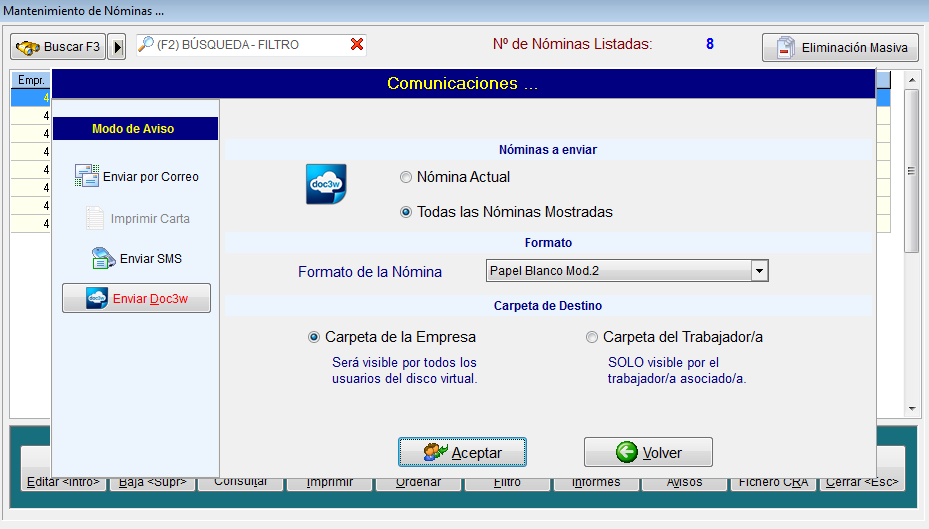Screen dimensions: 929x529
Task: Click into the Búsqueda - Filtro field
Action: tap(250, 45)
